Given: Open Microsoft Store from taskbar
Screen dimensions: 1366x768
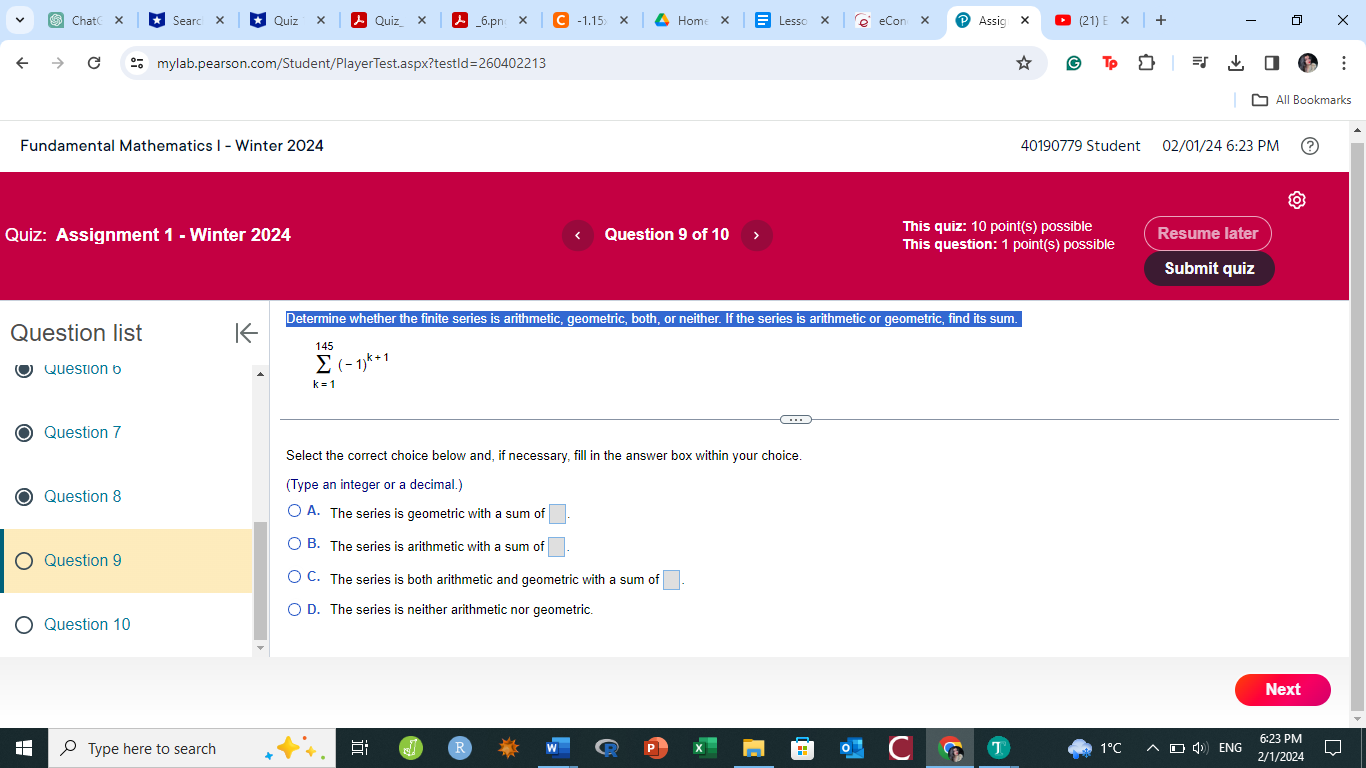Looking at the screenshot, I should 802,748.
